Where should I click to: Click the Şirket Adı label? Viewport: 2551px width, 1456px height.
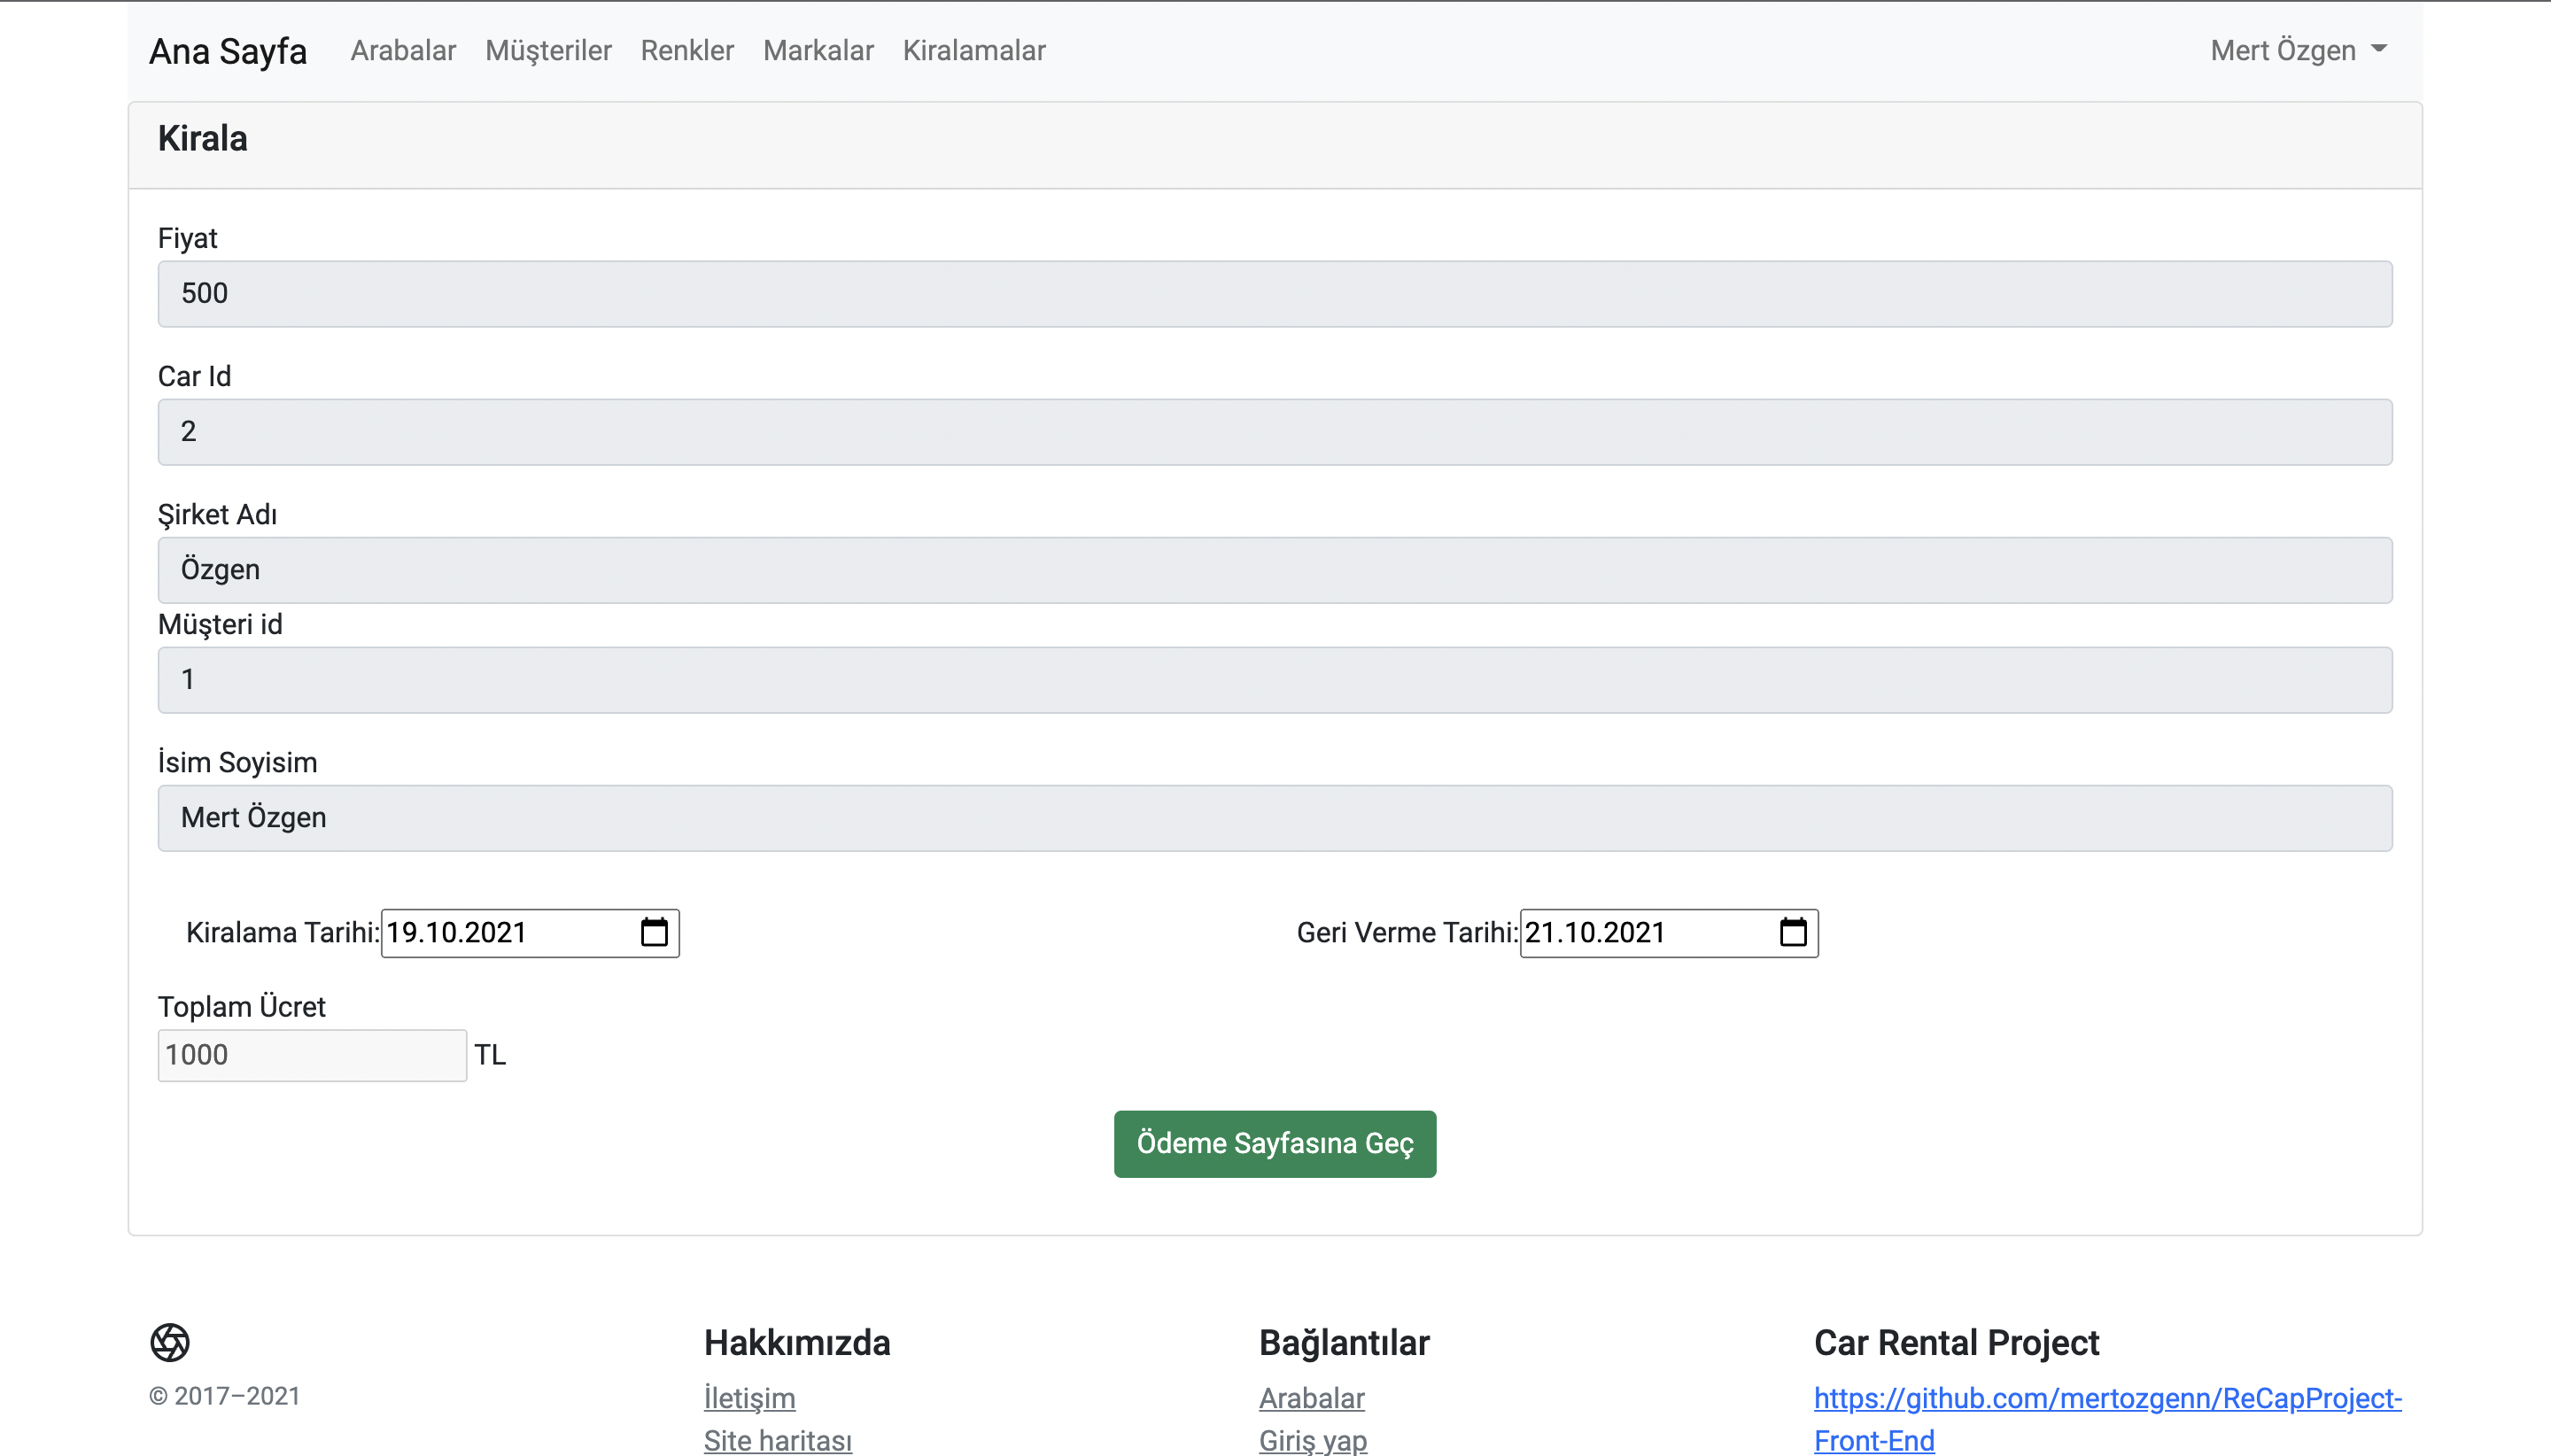(217, 514)
